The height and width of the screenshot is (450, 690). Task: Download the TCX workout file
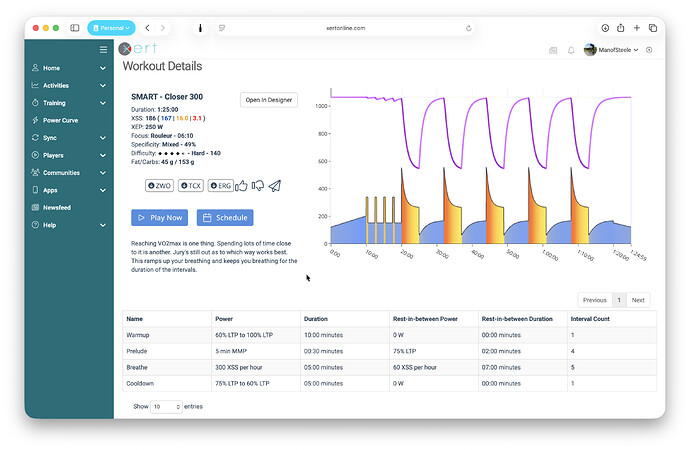pos(191,186)
